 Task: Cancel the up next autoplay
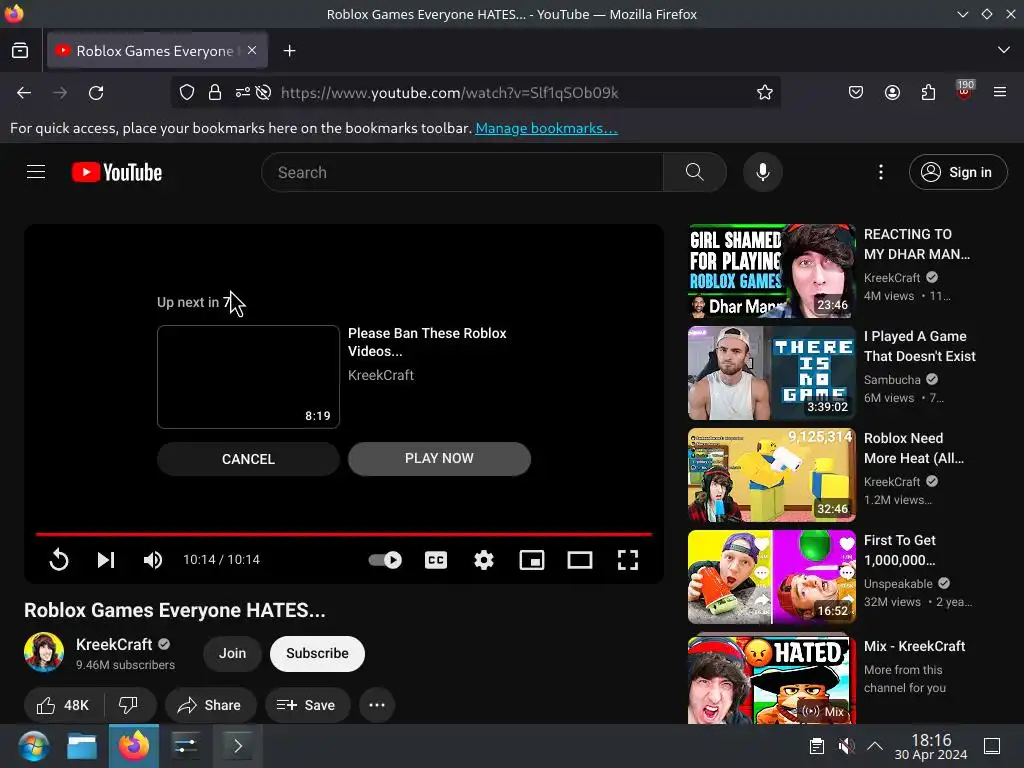pyautogui.click(x=248, y=459)
